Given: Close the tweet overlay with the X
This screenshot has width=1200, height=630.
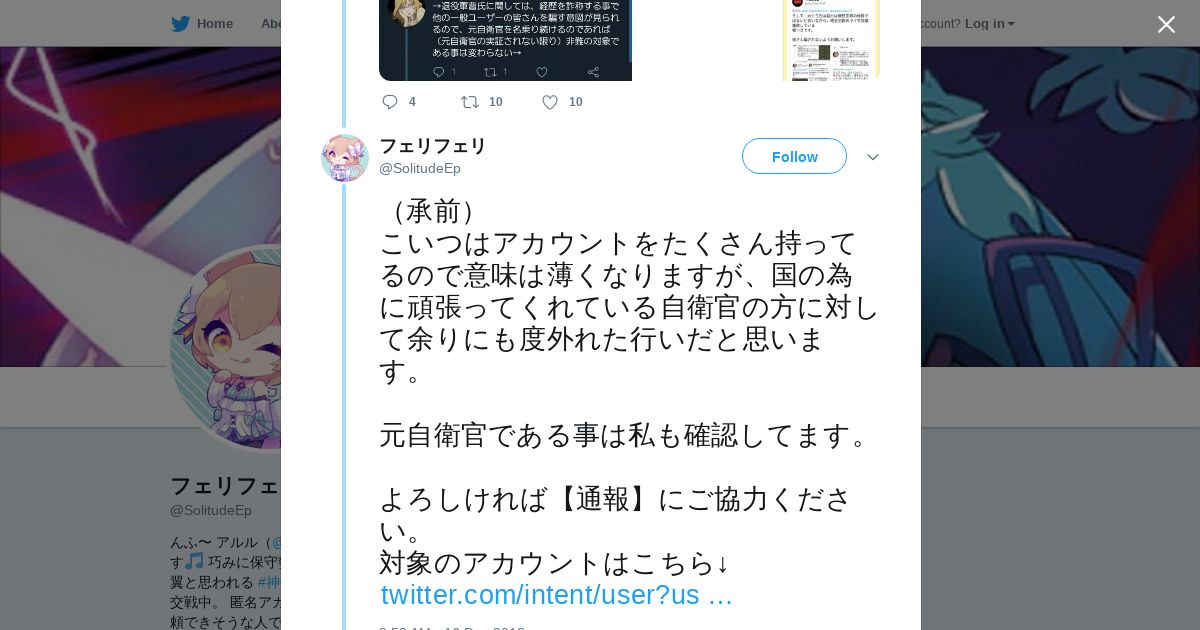Looking at the screenshot, I should coord(1166,25).
